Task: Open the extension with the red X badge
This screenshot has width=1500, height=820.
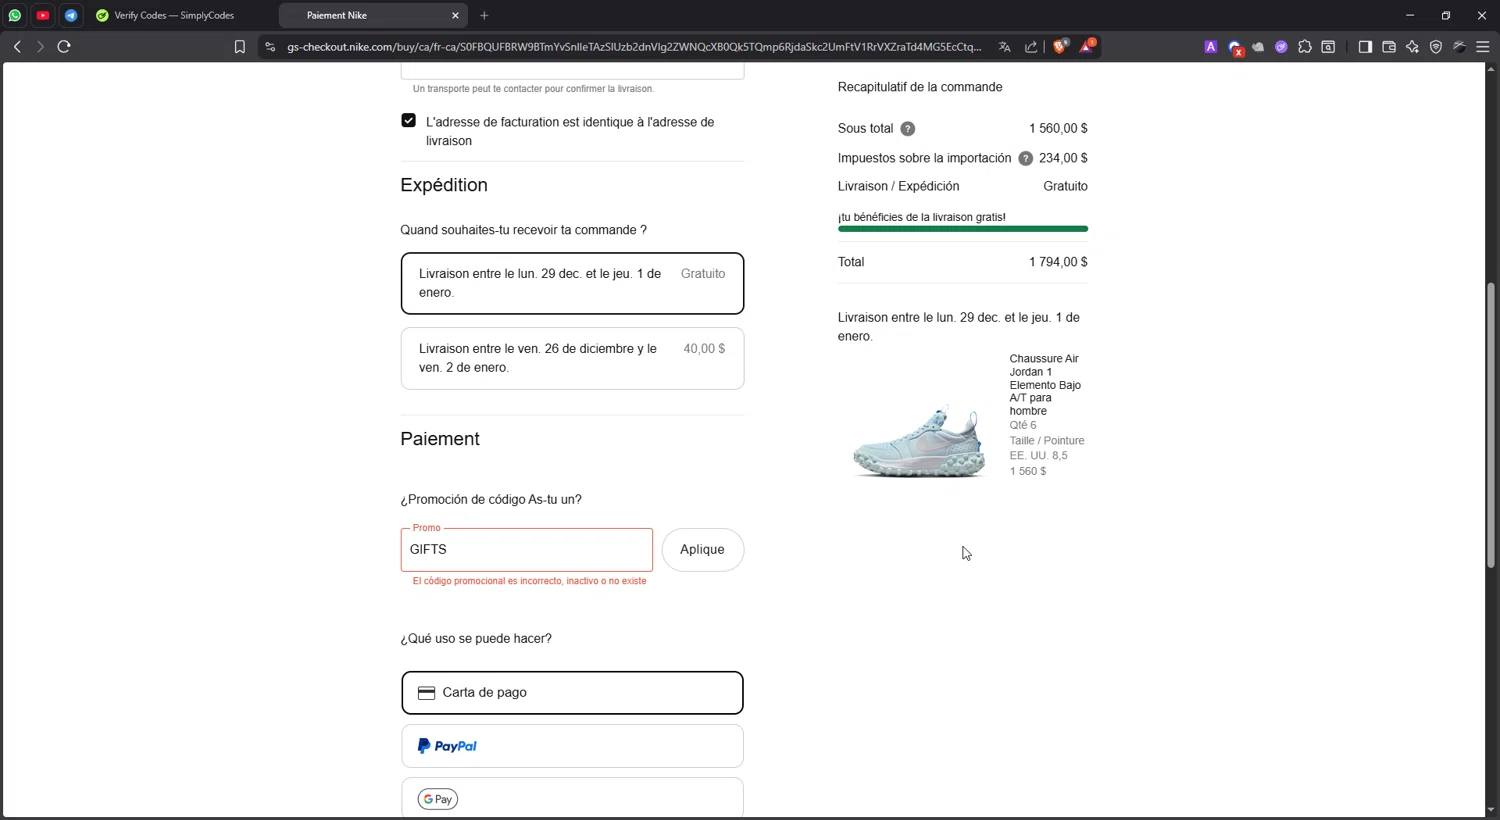Action: 1235,47
